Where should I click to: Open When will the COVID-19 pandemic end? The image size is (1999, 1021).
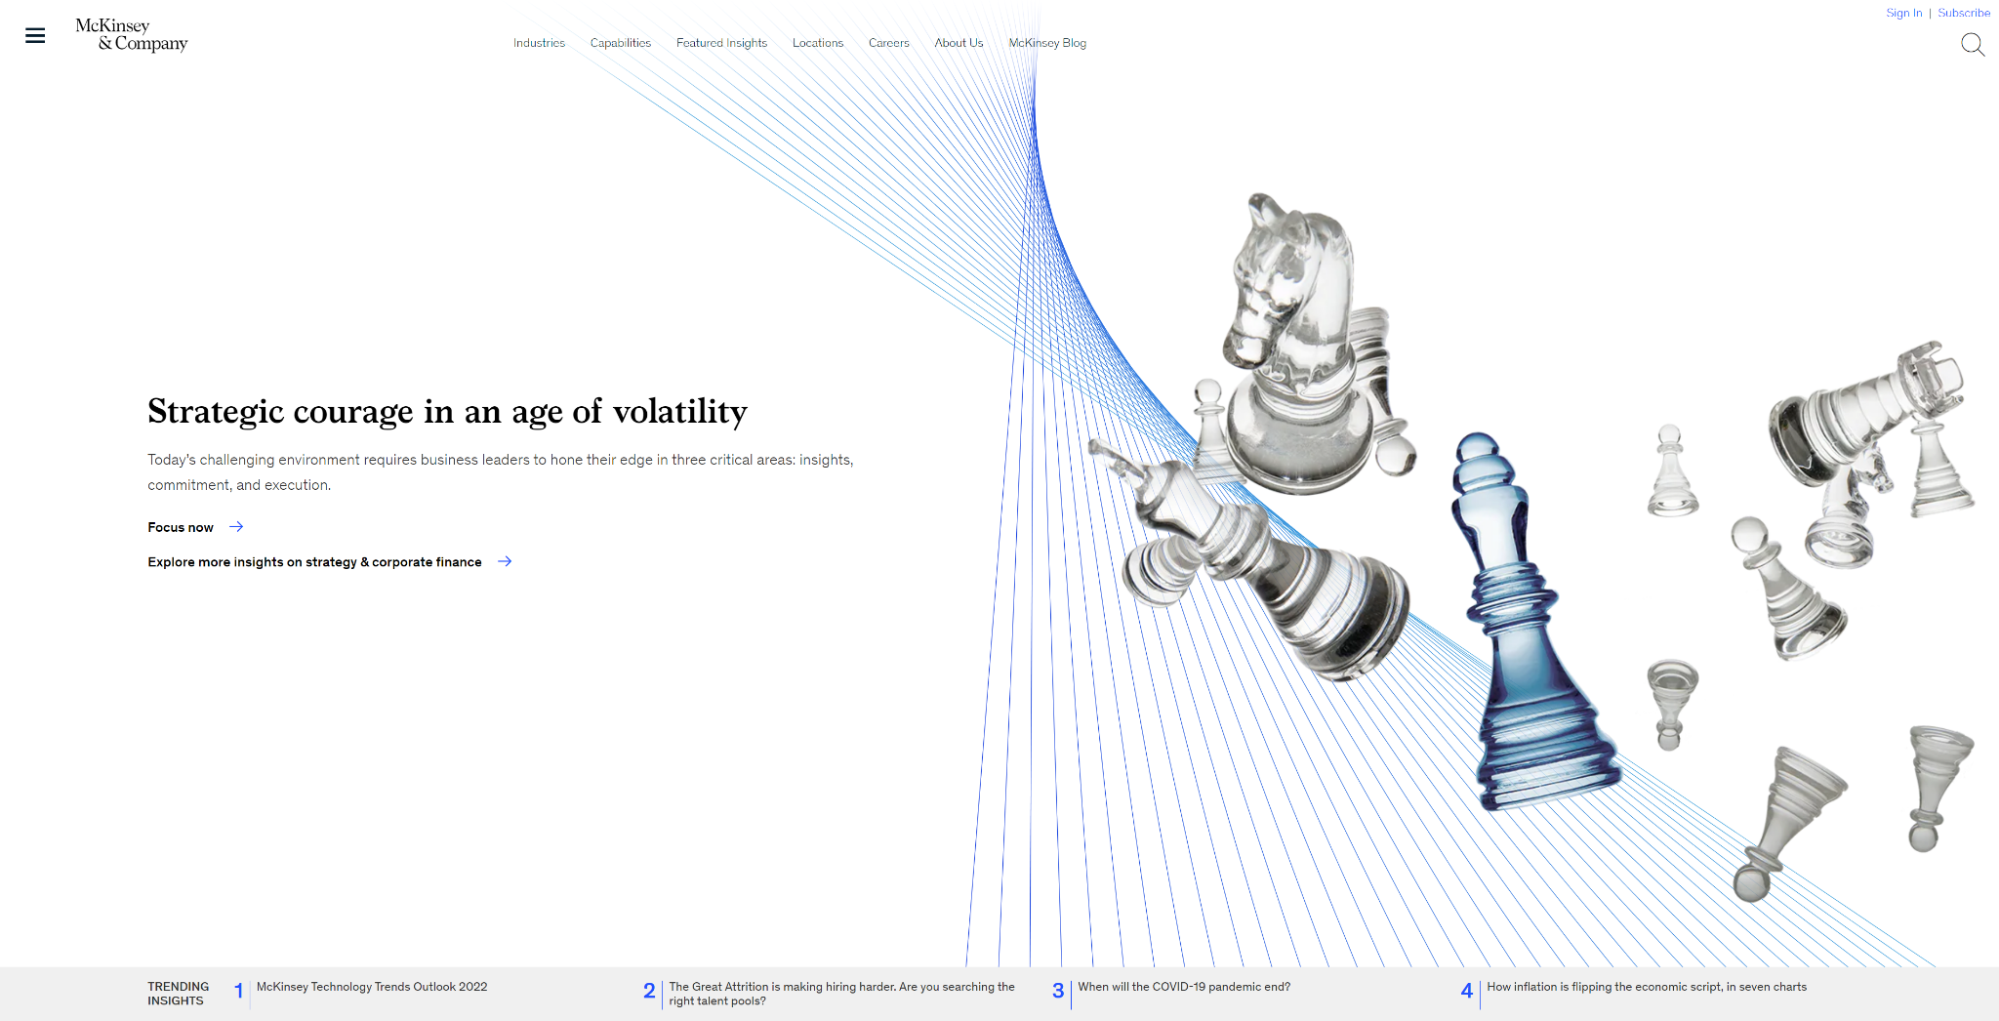click(x=1184, y=987)
